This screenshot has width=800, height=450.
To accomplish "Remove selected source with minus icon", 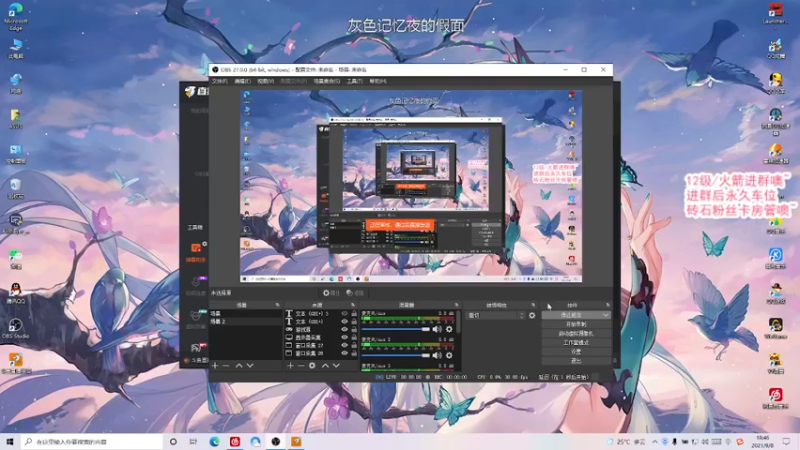I will pyautogui.click(x=301, y=366).
